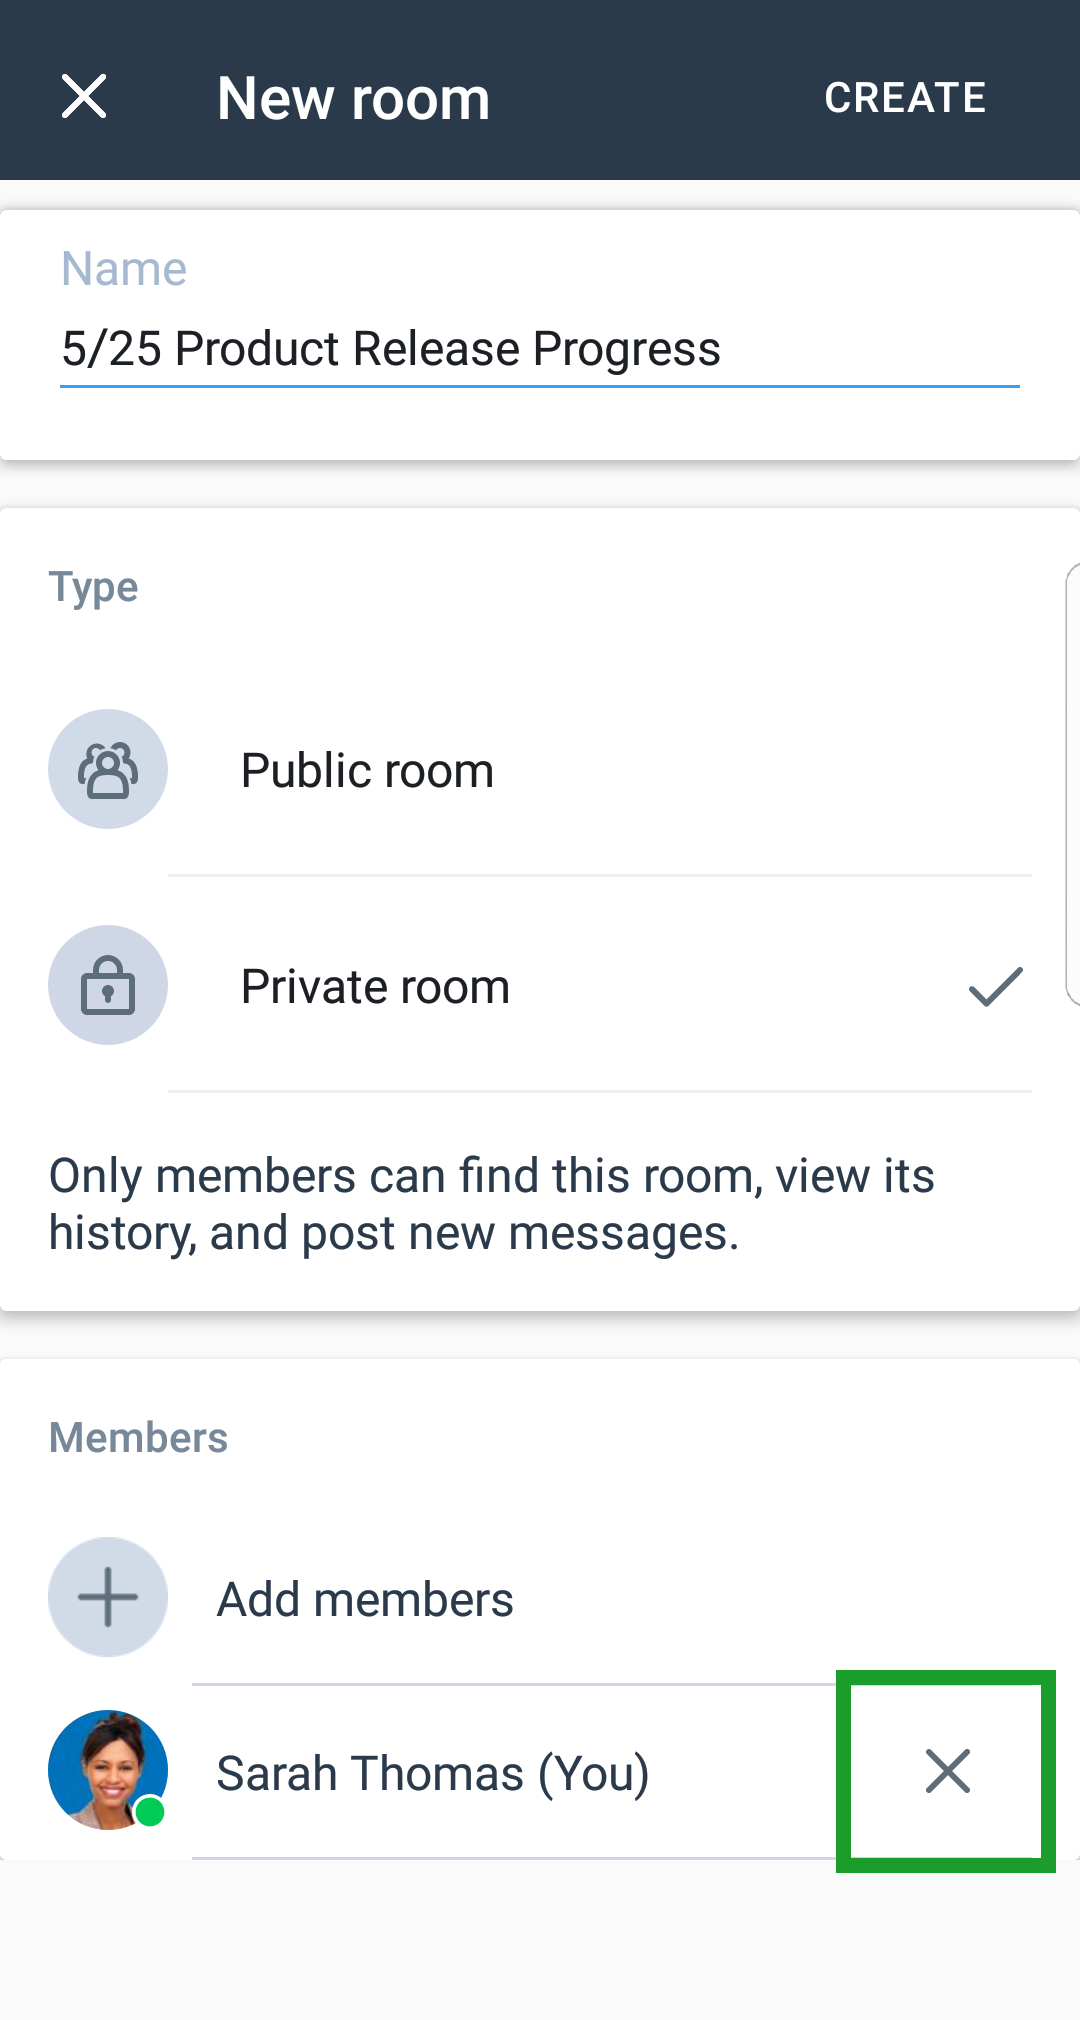1080x2020 pixels.
Task: Click the green online status dot
Action: point(150,1811)
